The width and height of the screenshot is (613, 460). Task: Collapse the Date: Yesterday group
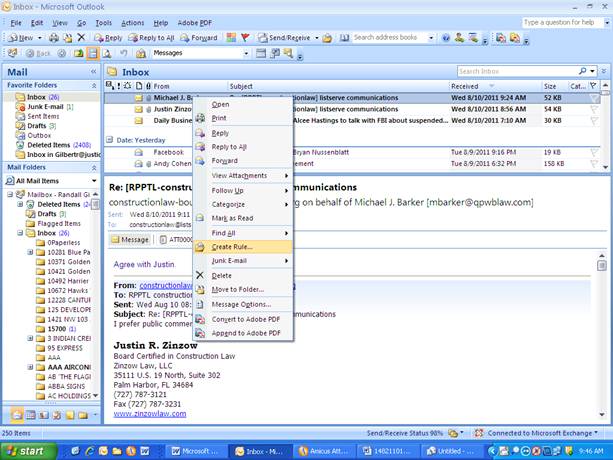click(x=109, y=140)
